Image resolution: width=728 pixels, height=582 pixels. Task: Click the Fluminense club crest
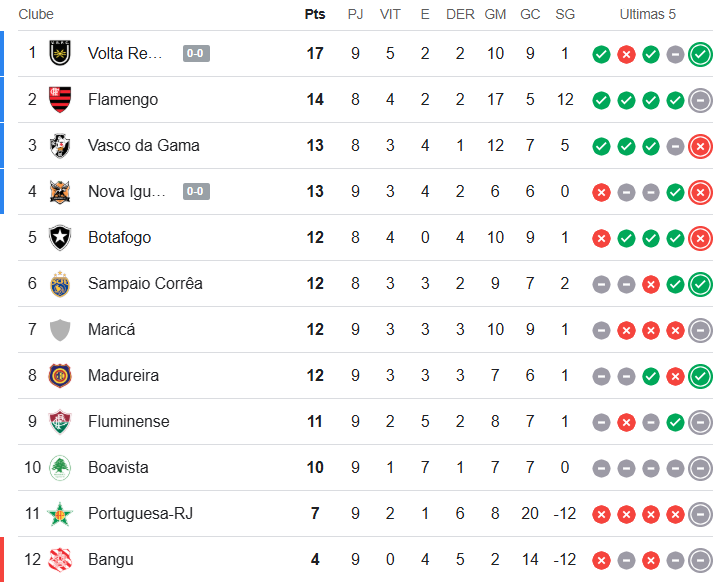[x=61, y=421]
